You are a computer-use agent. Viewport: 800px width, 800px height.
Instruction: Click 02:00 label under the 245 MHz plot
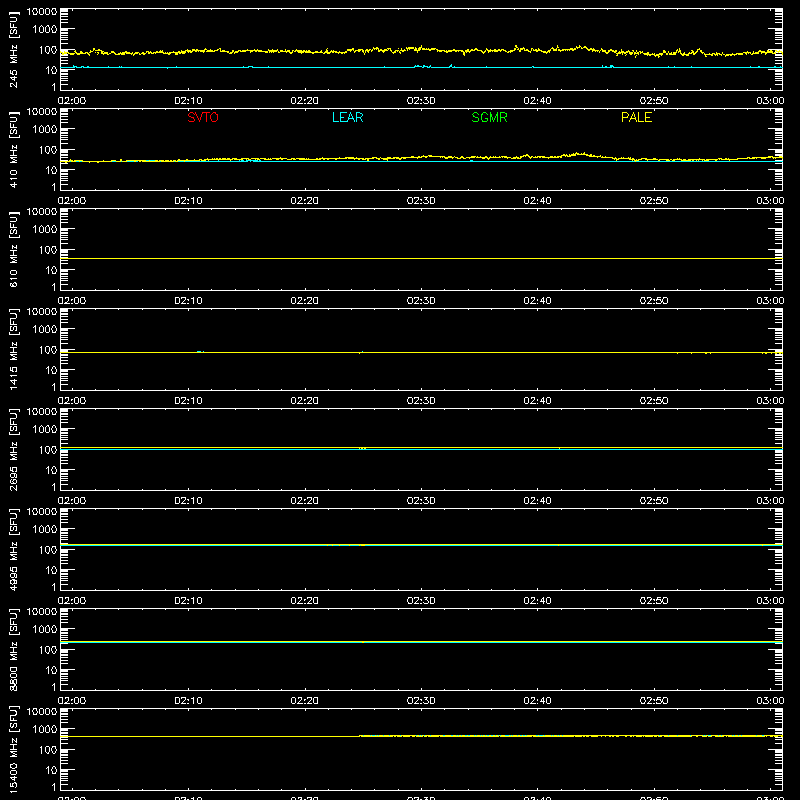tap(72, 101)
